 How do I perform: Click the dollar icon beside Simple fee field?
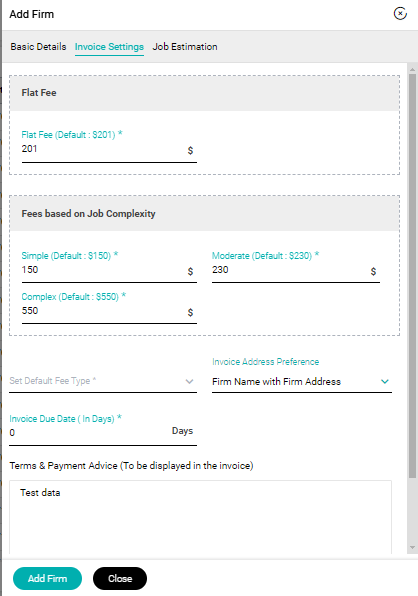click(190, 271)
